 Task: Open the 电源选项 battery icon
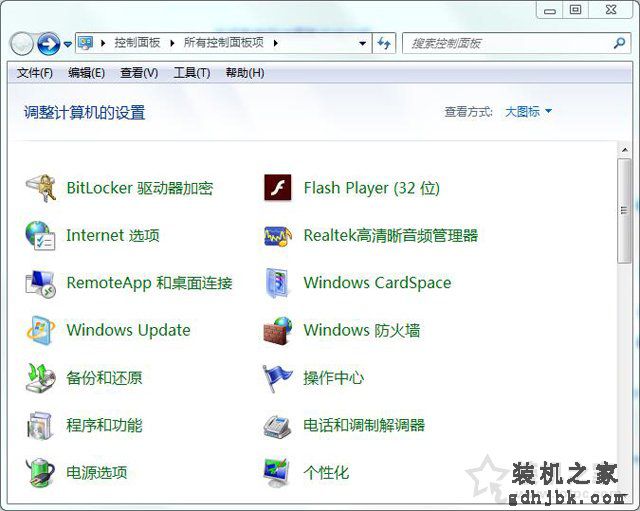[x=40, y=473]
